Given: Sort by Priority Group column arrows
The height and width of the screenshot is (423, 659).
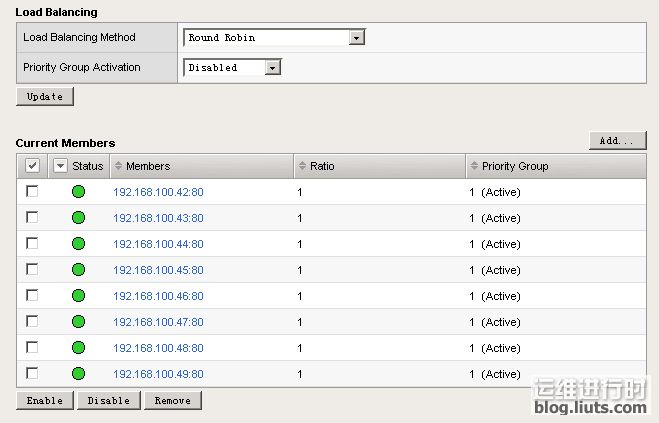Looking at the screenshot, I should click(x=475, y=166).
